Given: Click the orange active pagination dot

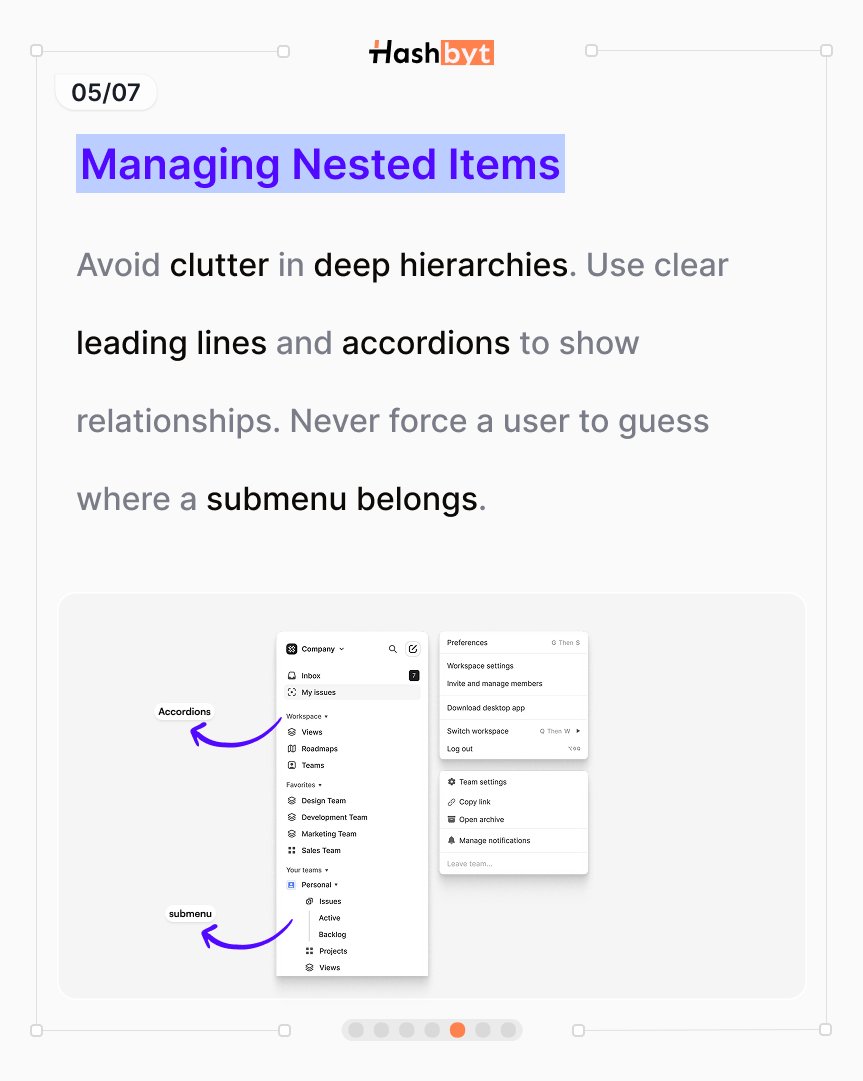Looking at the screenshot, I should click(457, 1030).
